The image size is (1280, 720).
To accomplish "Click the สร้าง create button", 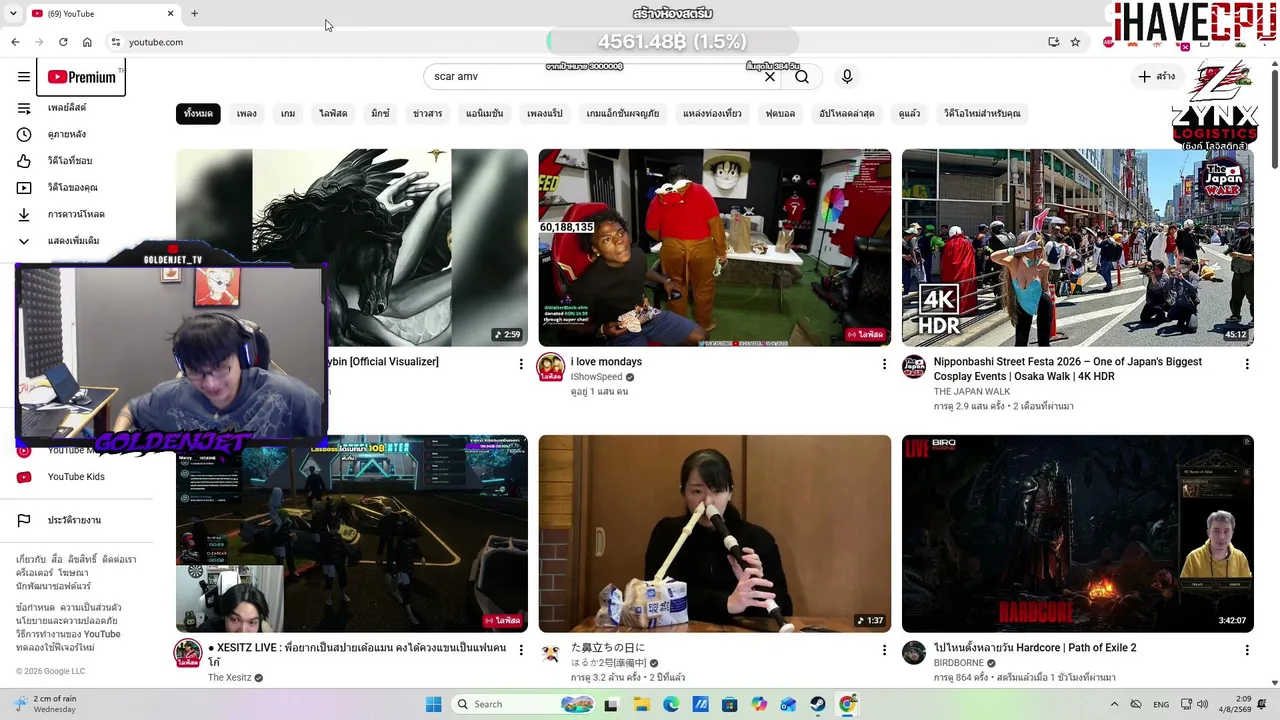I will 1157,77.
